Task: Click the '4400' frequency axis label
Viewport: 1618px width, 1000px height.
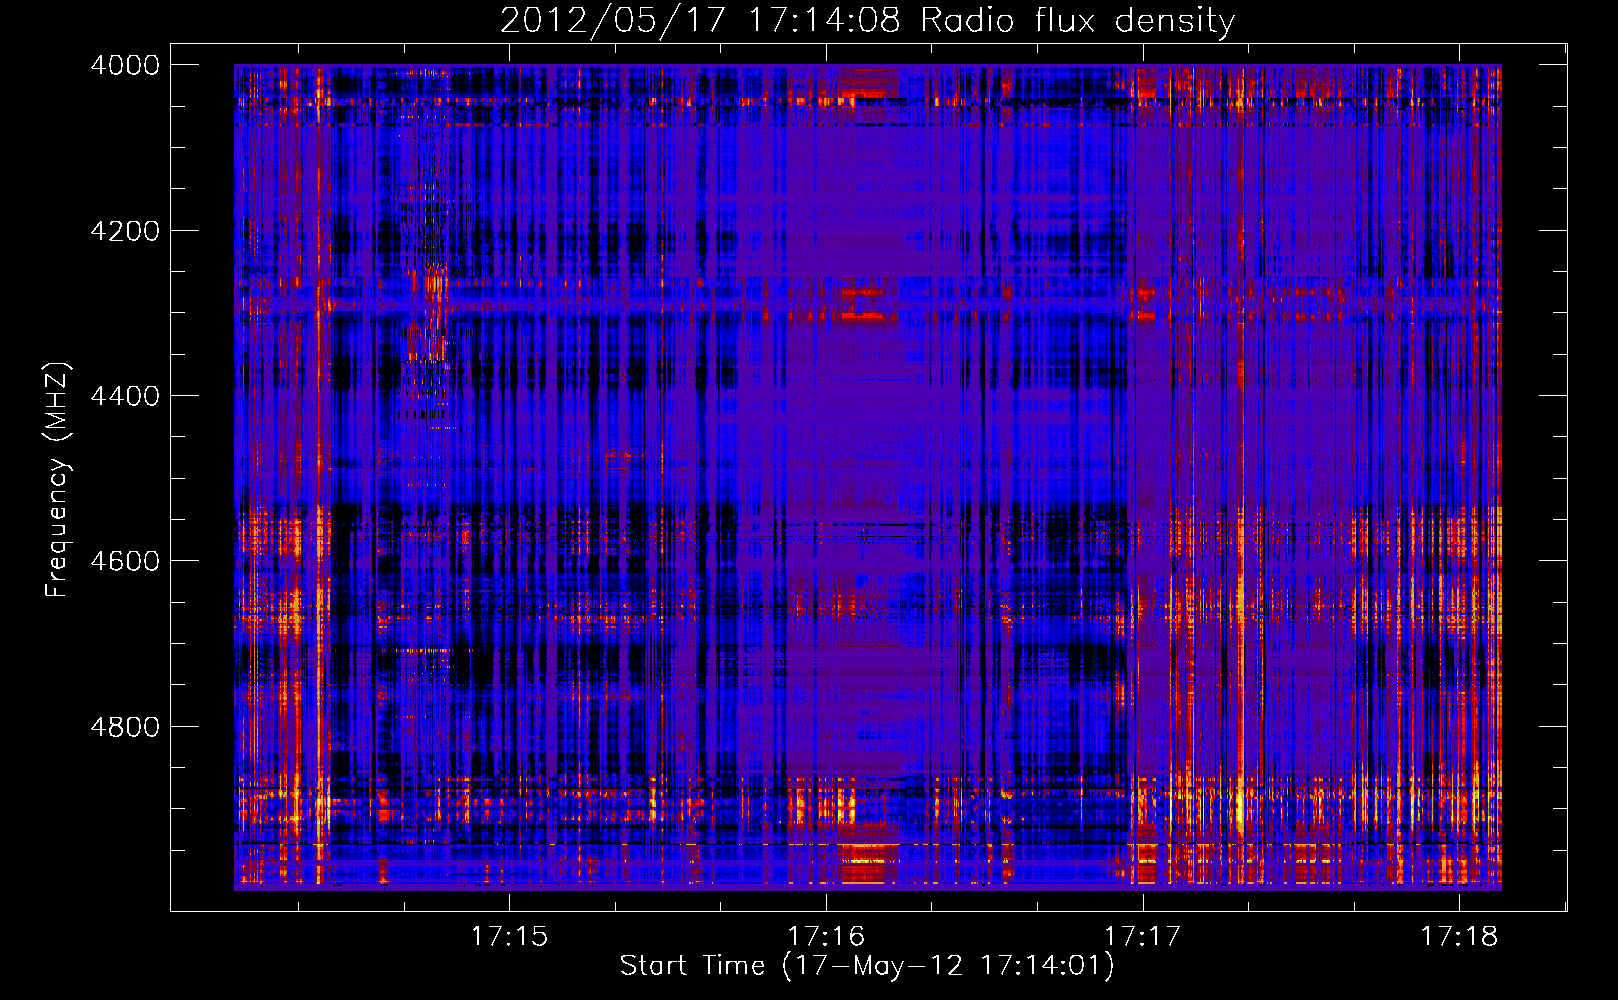Action: [x=125, y=396]
